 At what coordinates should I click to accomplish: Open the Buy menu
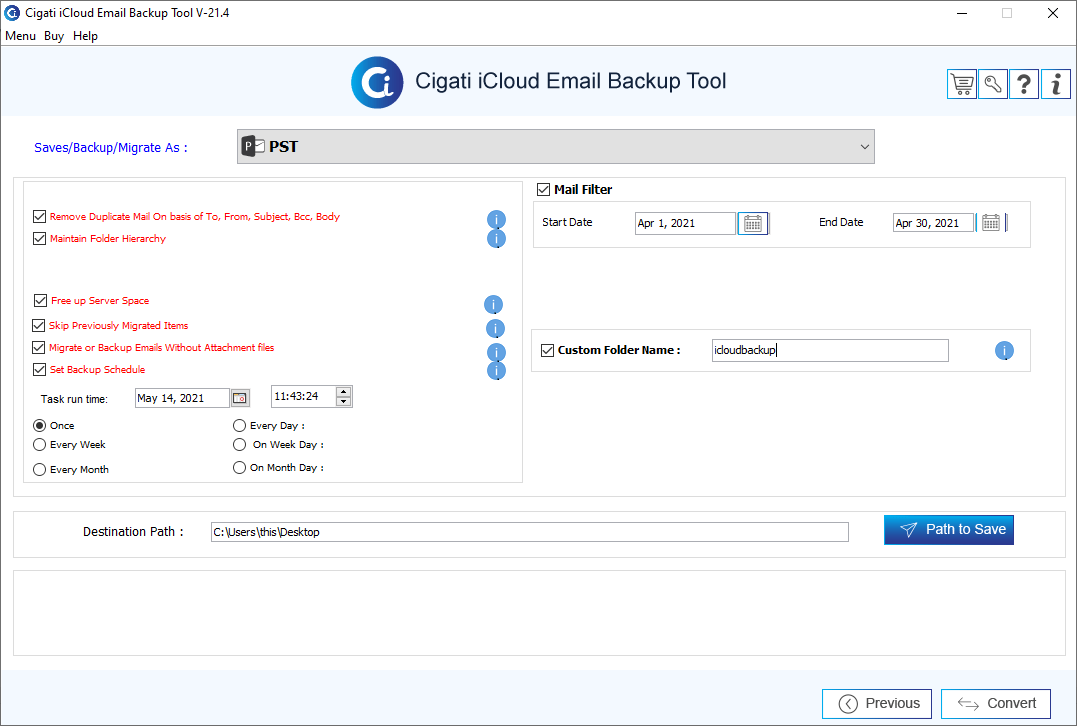(x=54, y=36)
